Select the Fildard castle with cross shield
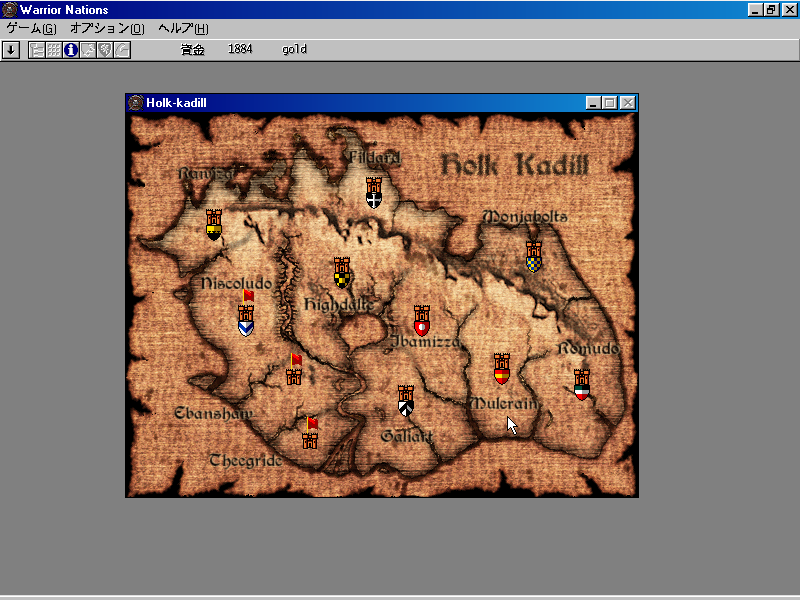This screenshot has width=800, height=600. coord(374,193)
